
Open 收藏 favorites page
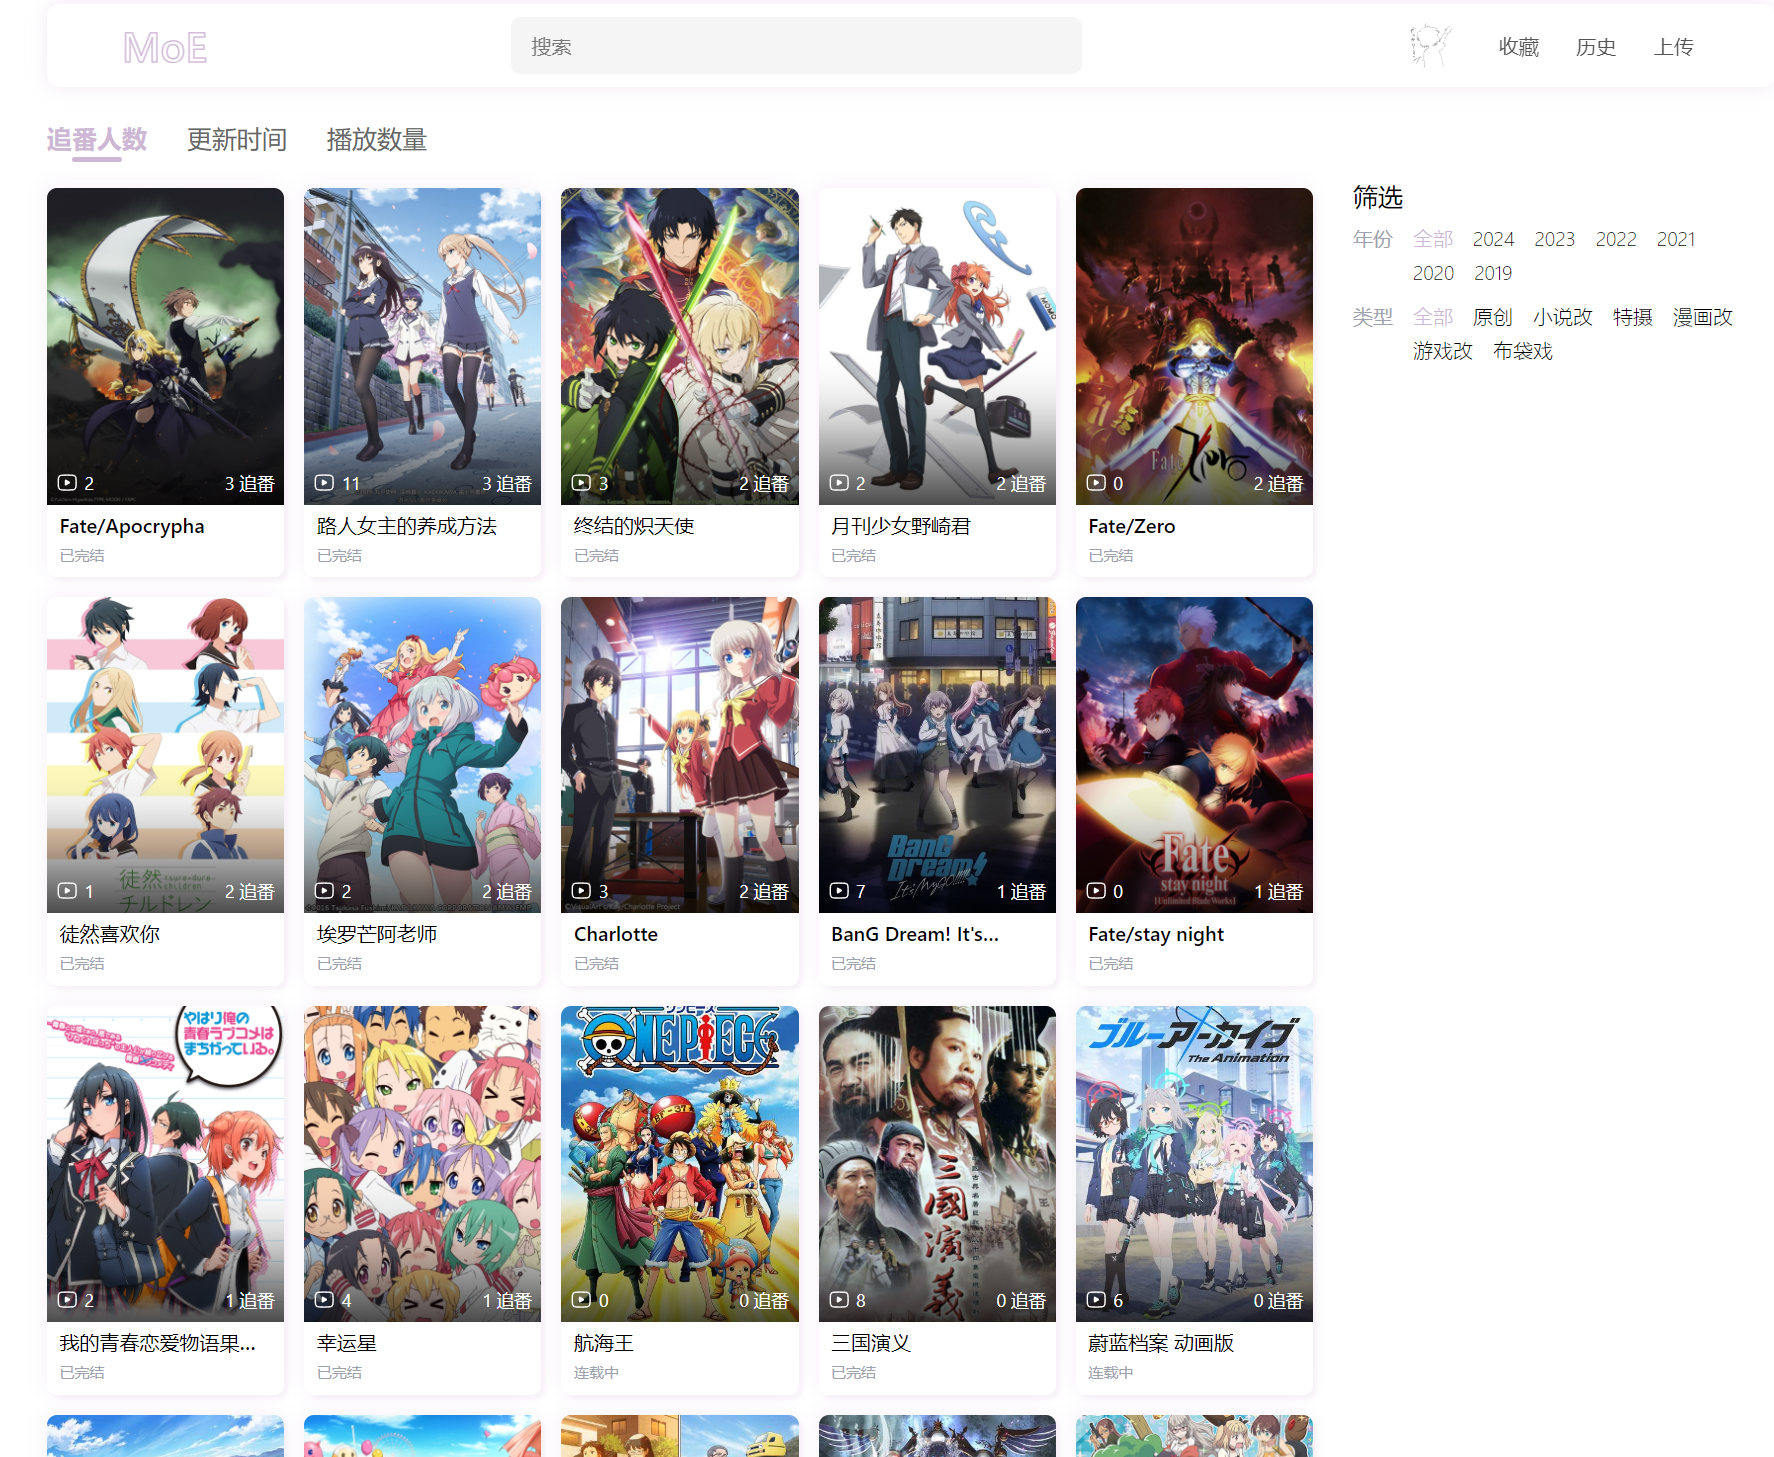(x=1518, y=47)
